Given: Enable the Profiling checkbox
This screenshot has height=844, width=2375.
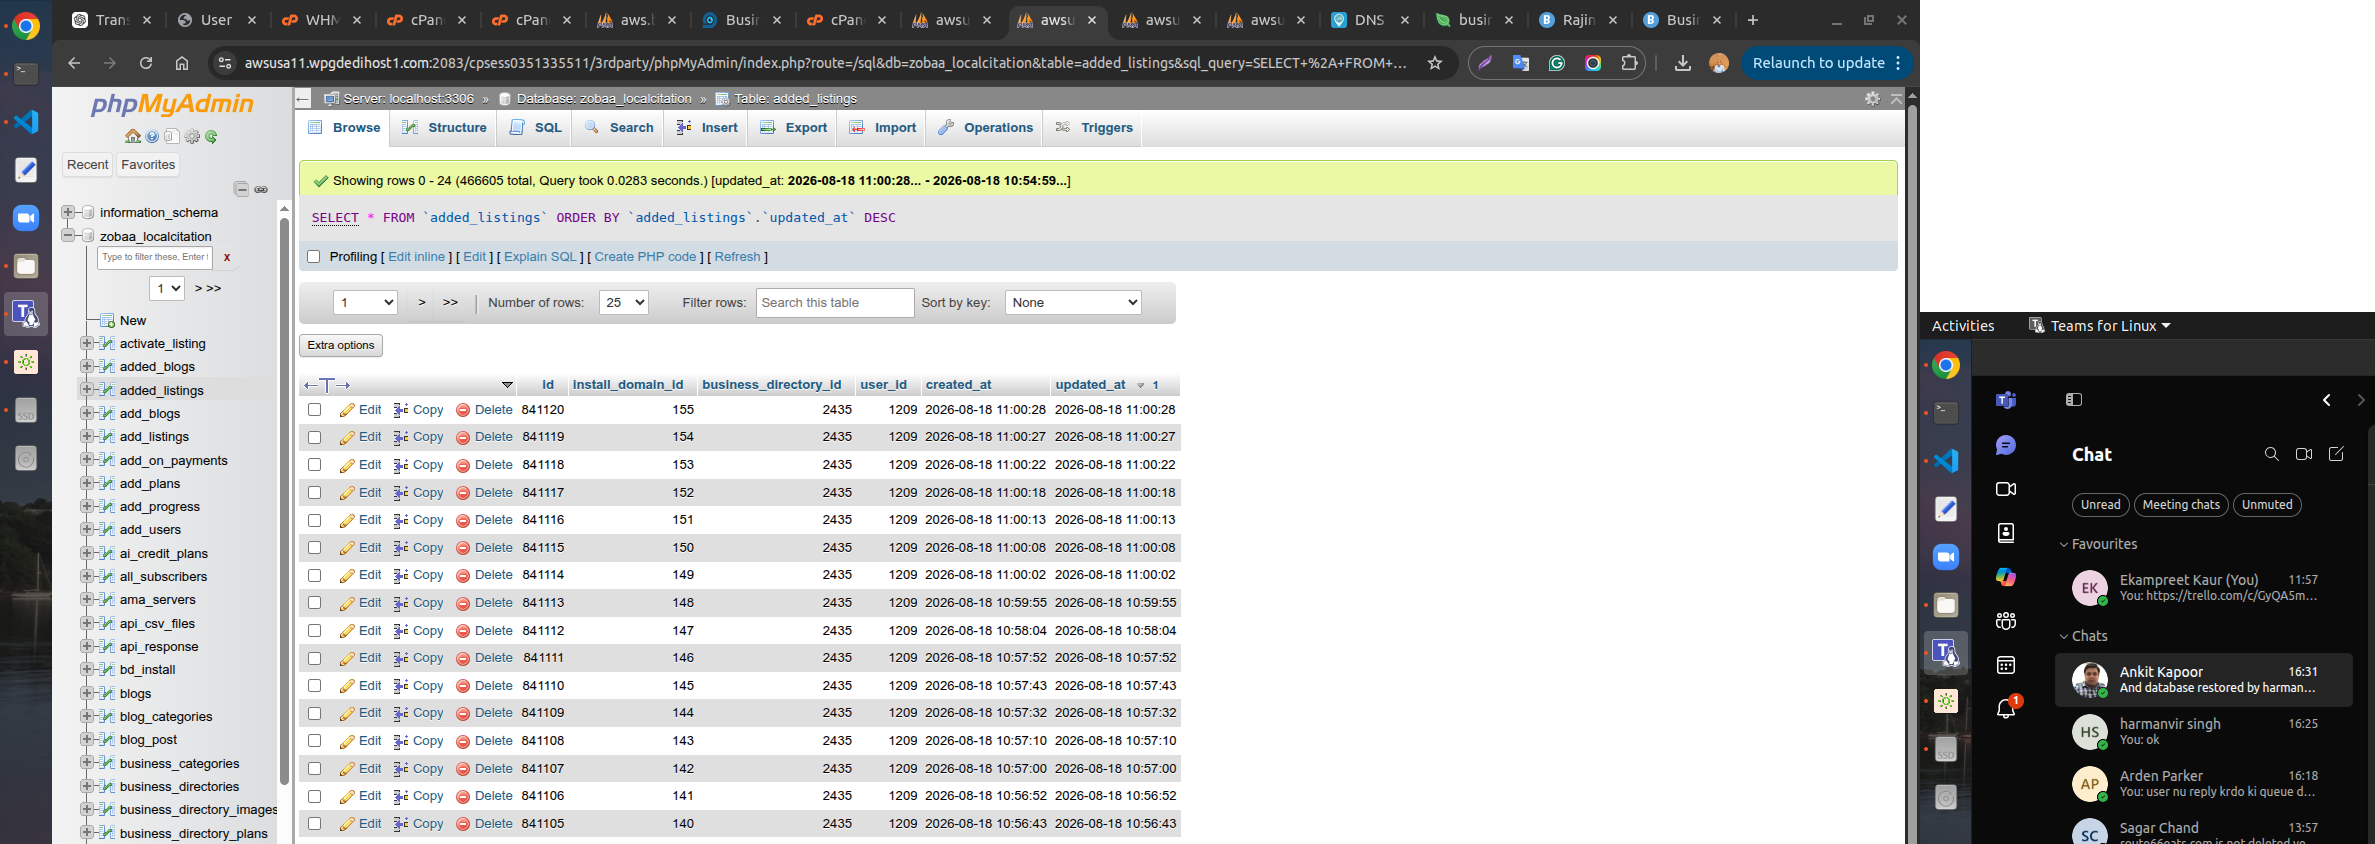Looking at the screenshot, I should [314, 257].
